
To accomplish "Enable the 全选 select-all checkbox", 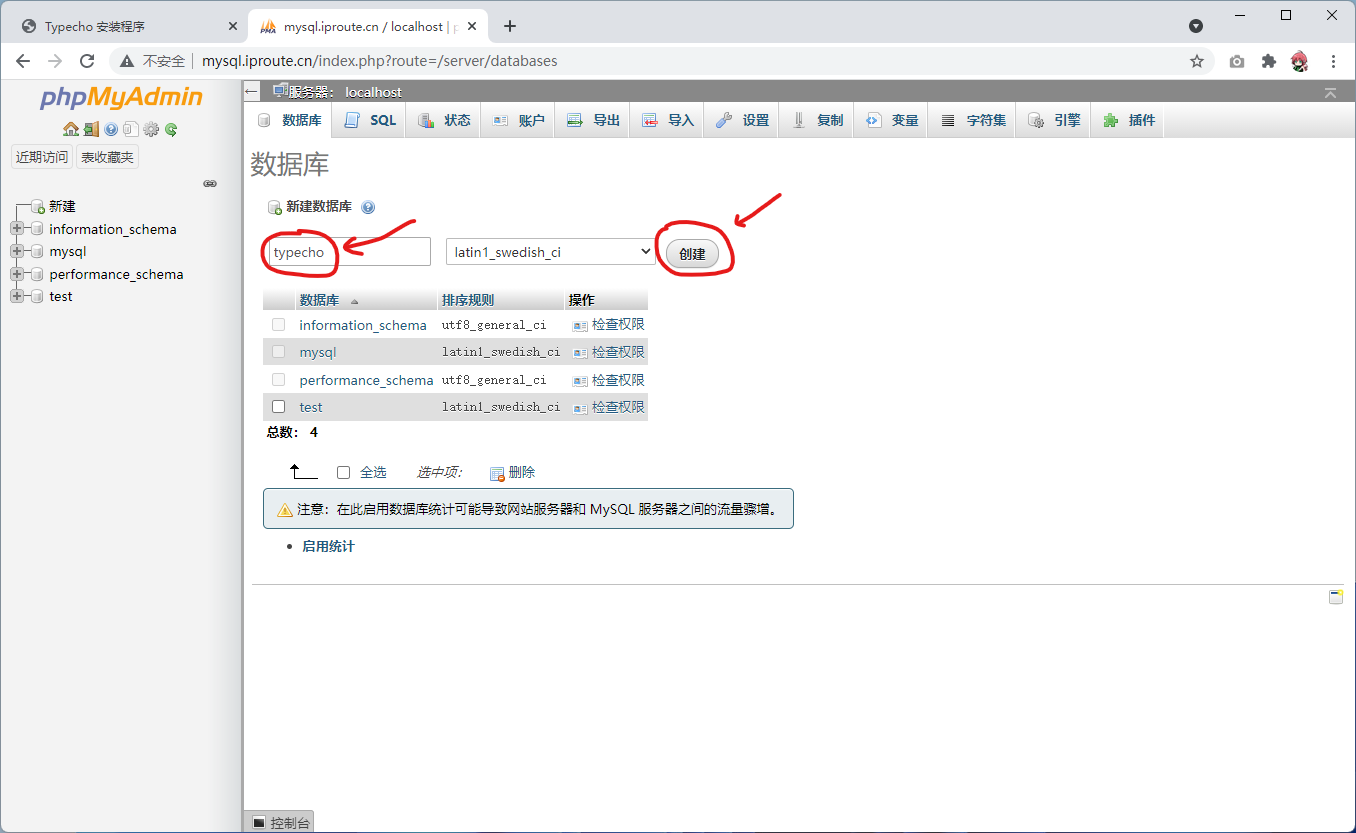I will pos(343,471).
